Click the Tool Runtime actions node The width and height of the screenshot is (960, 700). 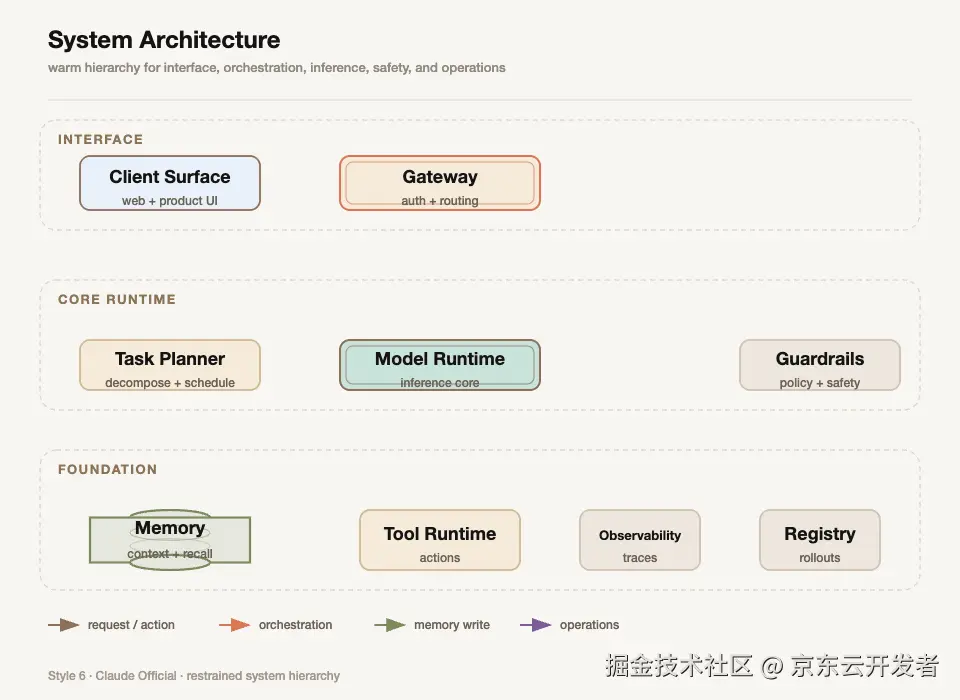click(x=440, y=540)
